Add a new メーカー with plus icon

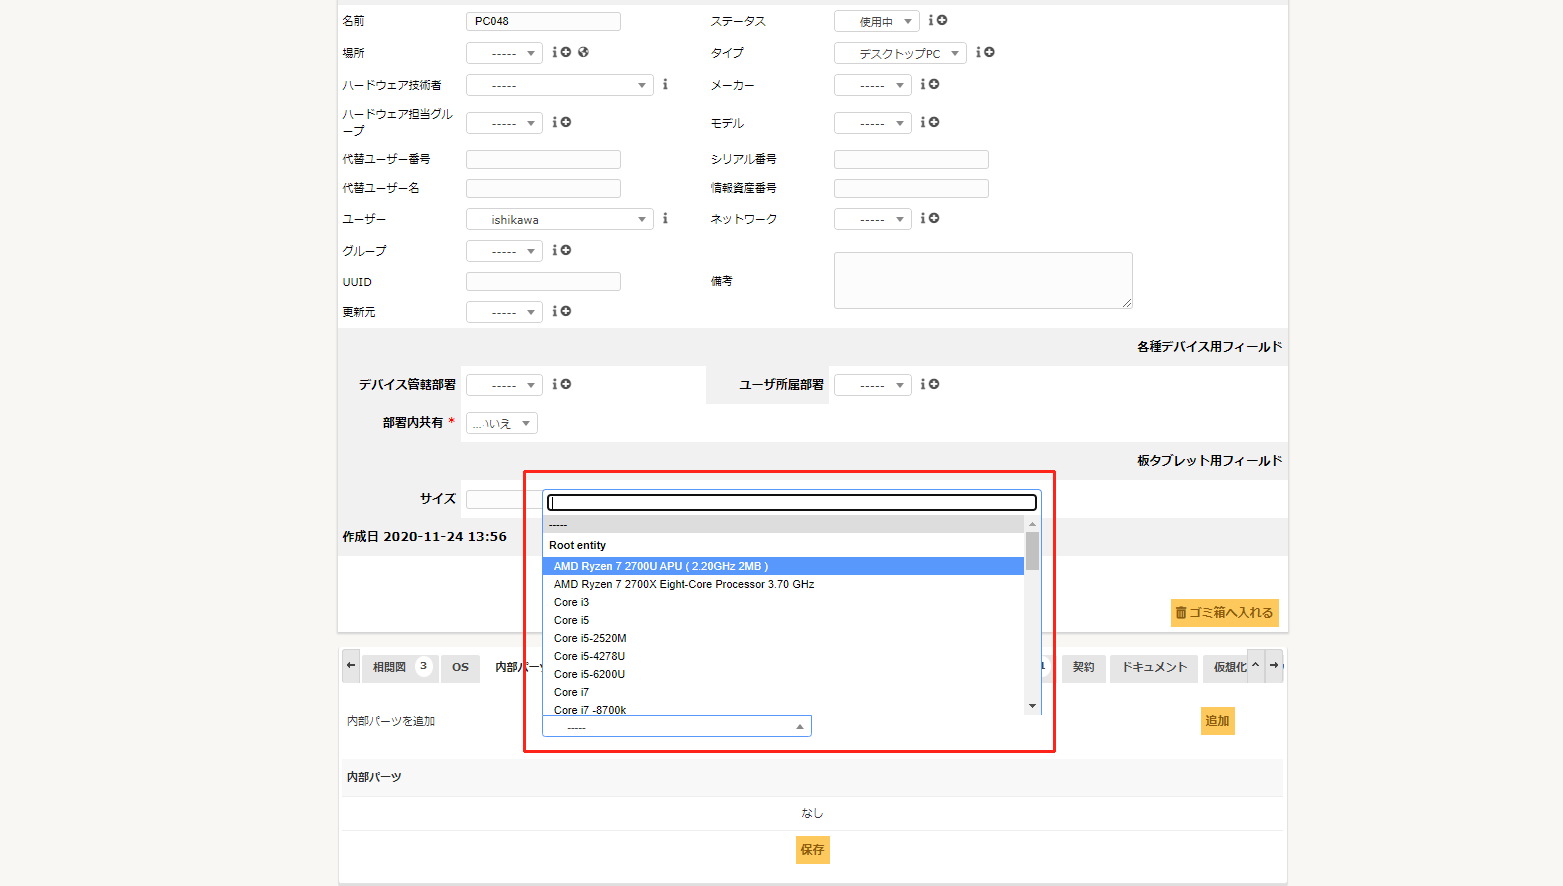click(x=934, y=84)
